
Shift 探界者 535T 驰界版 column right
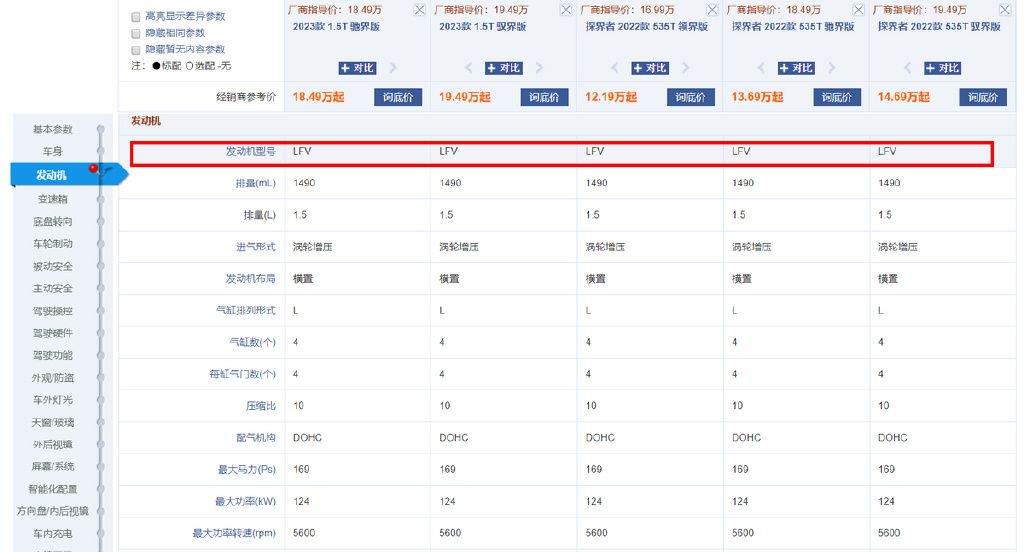(x=832, y=67)
